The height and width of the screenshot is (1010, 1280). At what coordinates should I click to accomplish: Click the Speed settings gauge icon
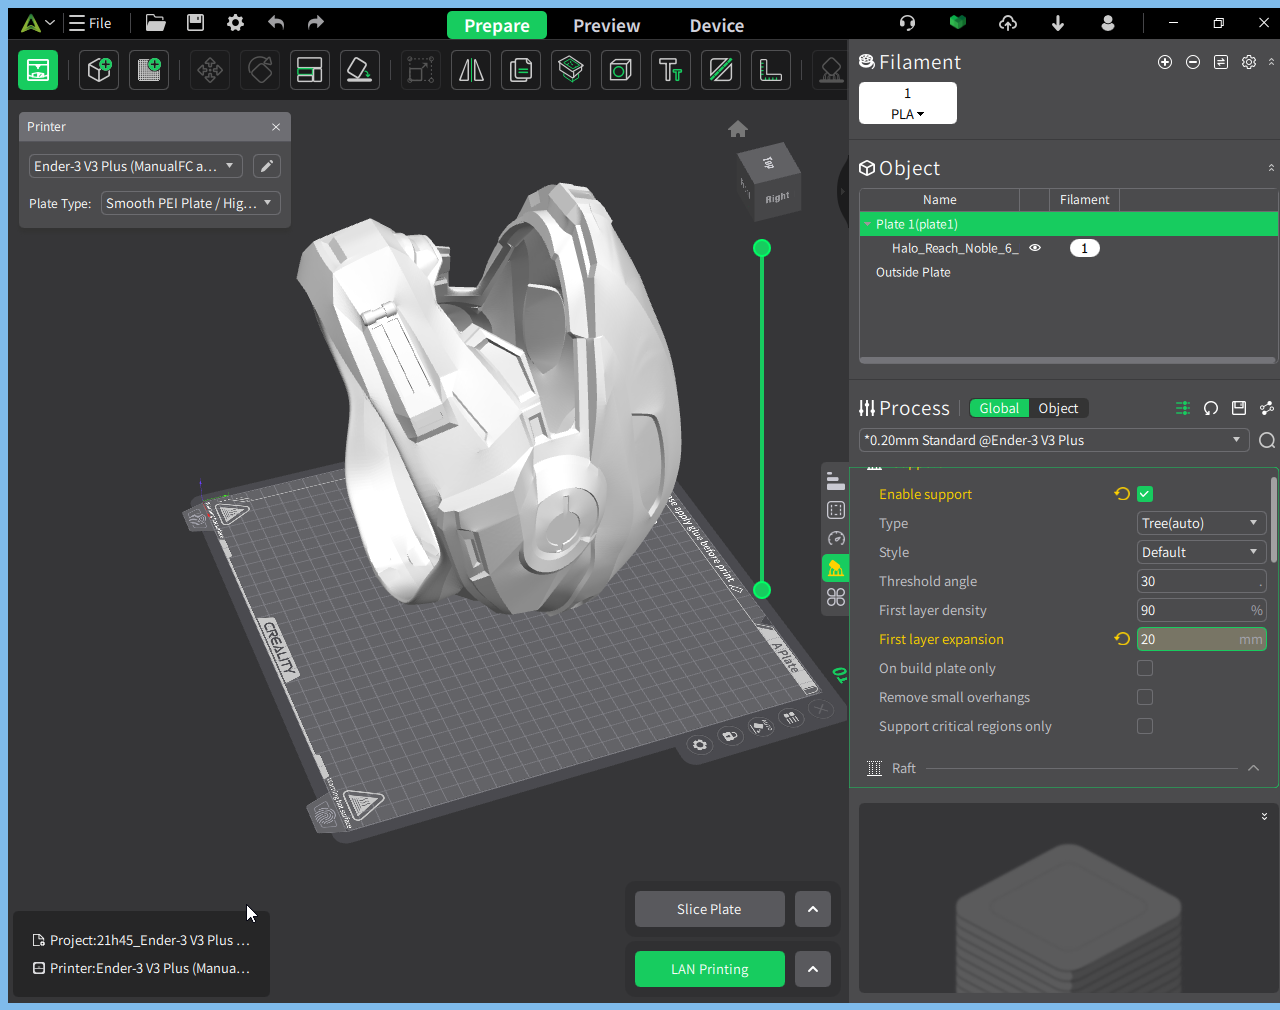coord(836,539)
